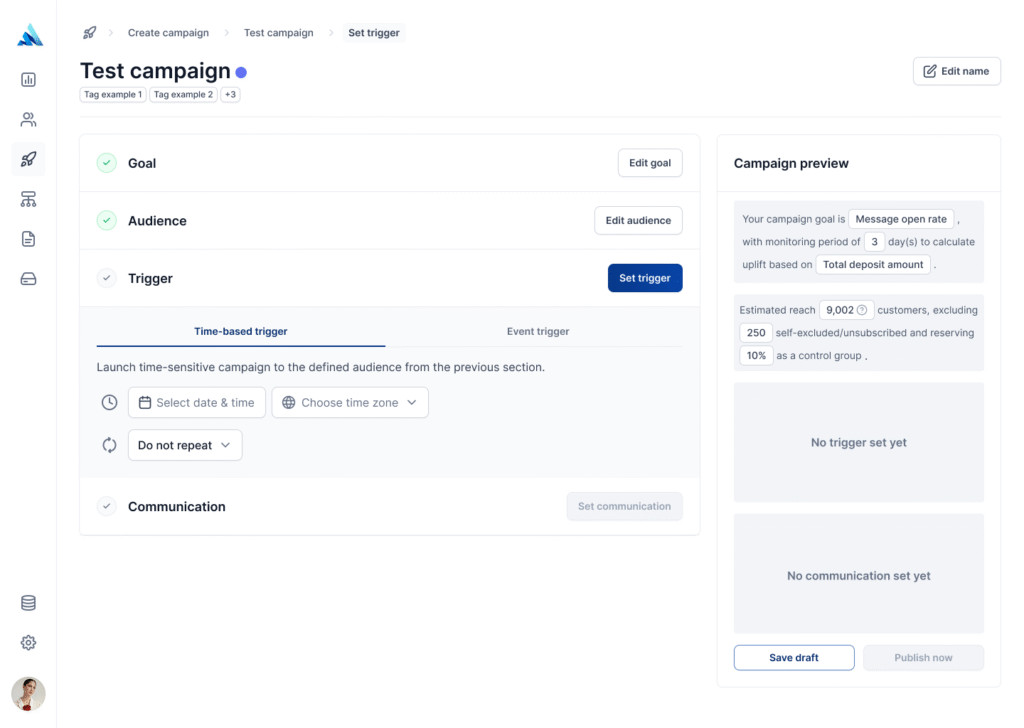Viewport: 1024px width, 728px height.
Task: Expand the +3 hidden tags chip
Action: (x=230, y=95)
